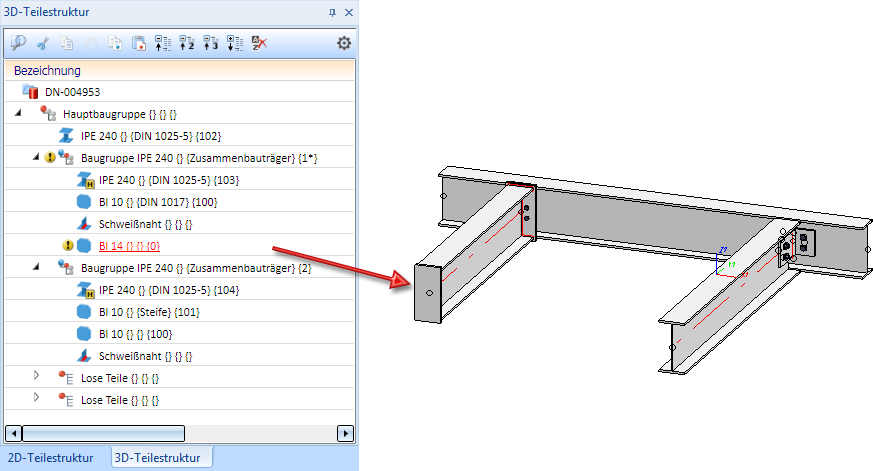This screenshot has height=471, width=873.
Task: Select Bl 10 {Steife} {101}
Action: 149,312
